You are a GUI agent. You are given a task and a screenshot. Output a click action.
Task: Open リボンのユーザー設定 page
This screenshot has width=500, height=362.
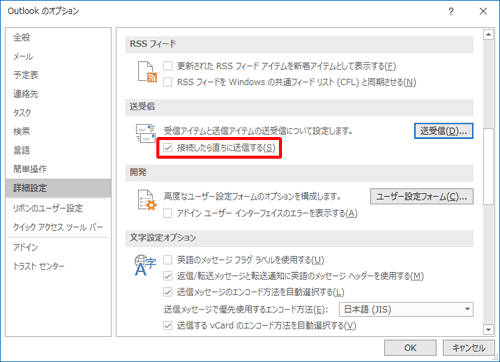(x=58, y=208)
